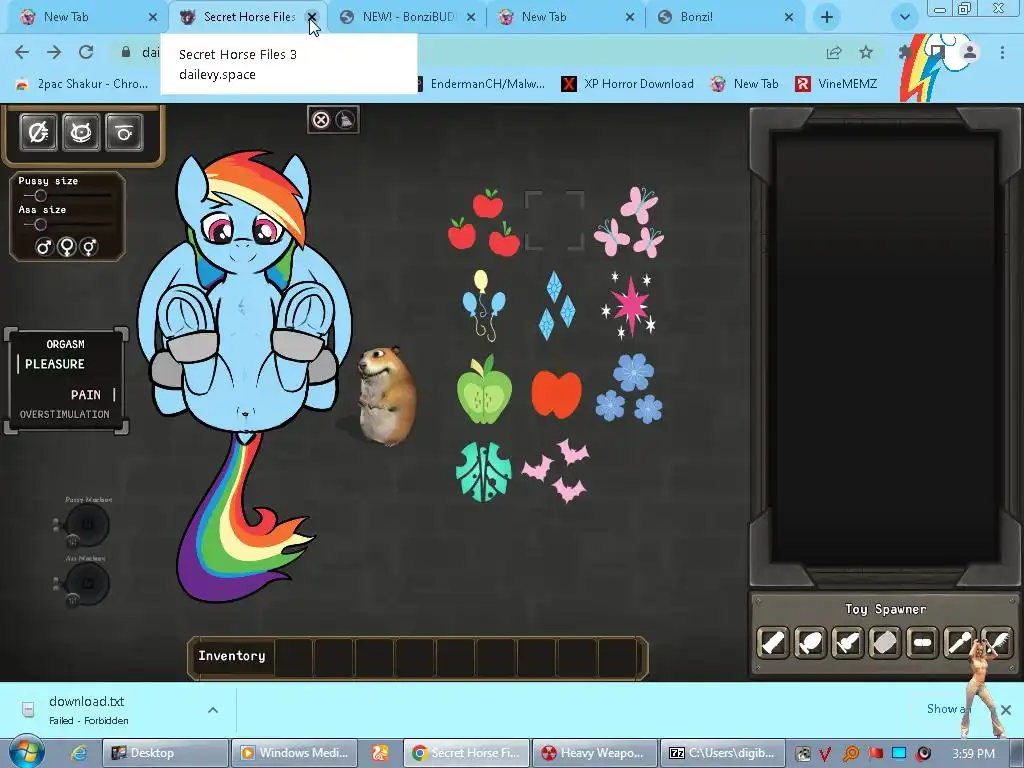Click the circled X icon above the pony
The image size is (1024, 768).
tap(321, 120)
